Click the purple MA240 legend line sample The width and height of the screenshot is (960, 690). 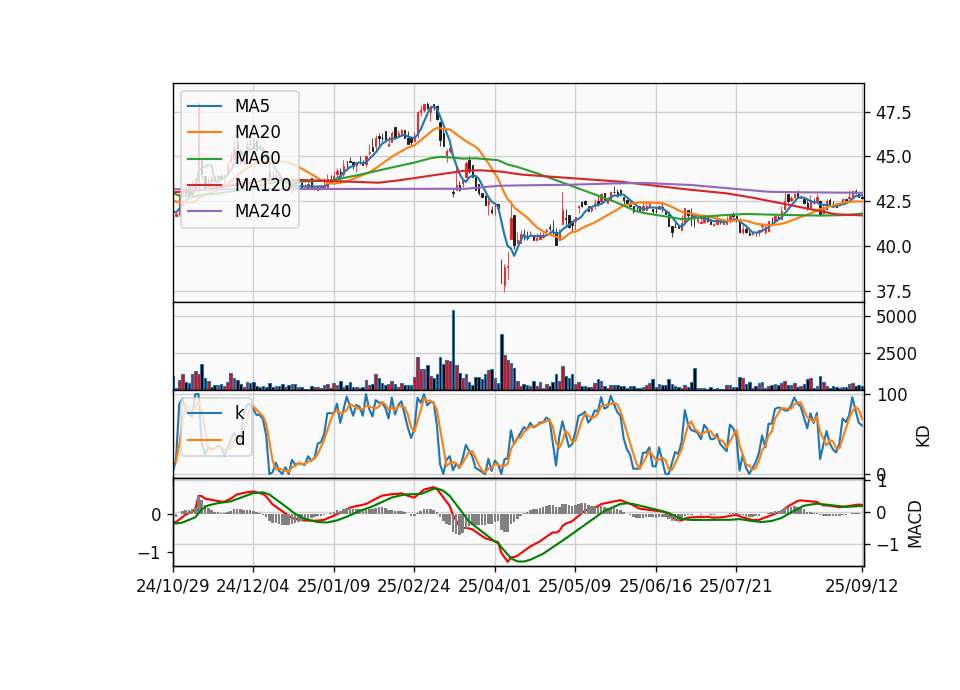[204, 211]
